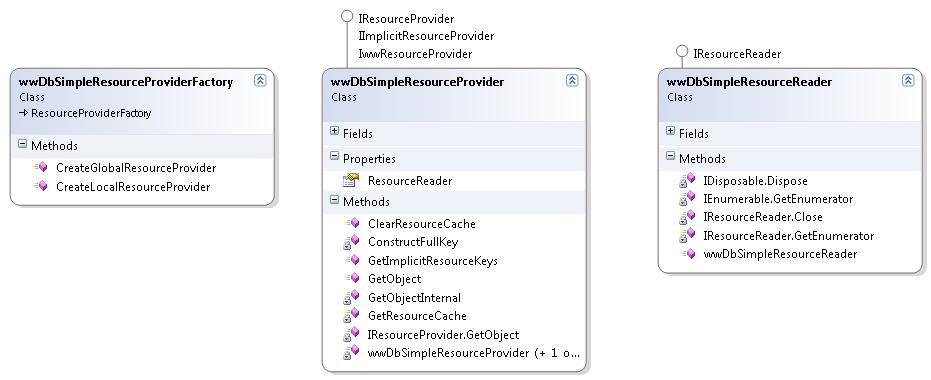Viewport: 931px width, 380px height.
Task: Collapse Properties section in wwDbSimpleResourceProvider
Action: pos(334,156)
